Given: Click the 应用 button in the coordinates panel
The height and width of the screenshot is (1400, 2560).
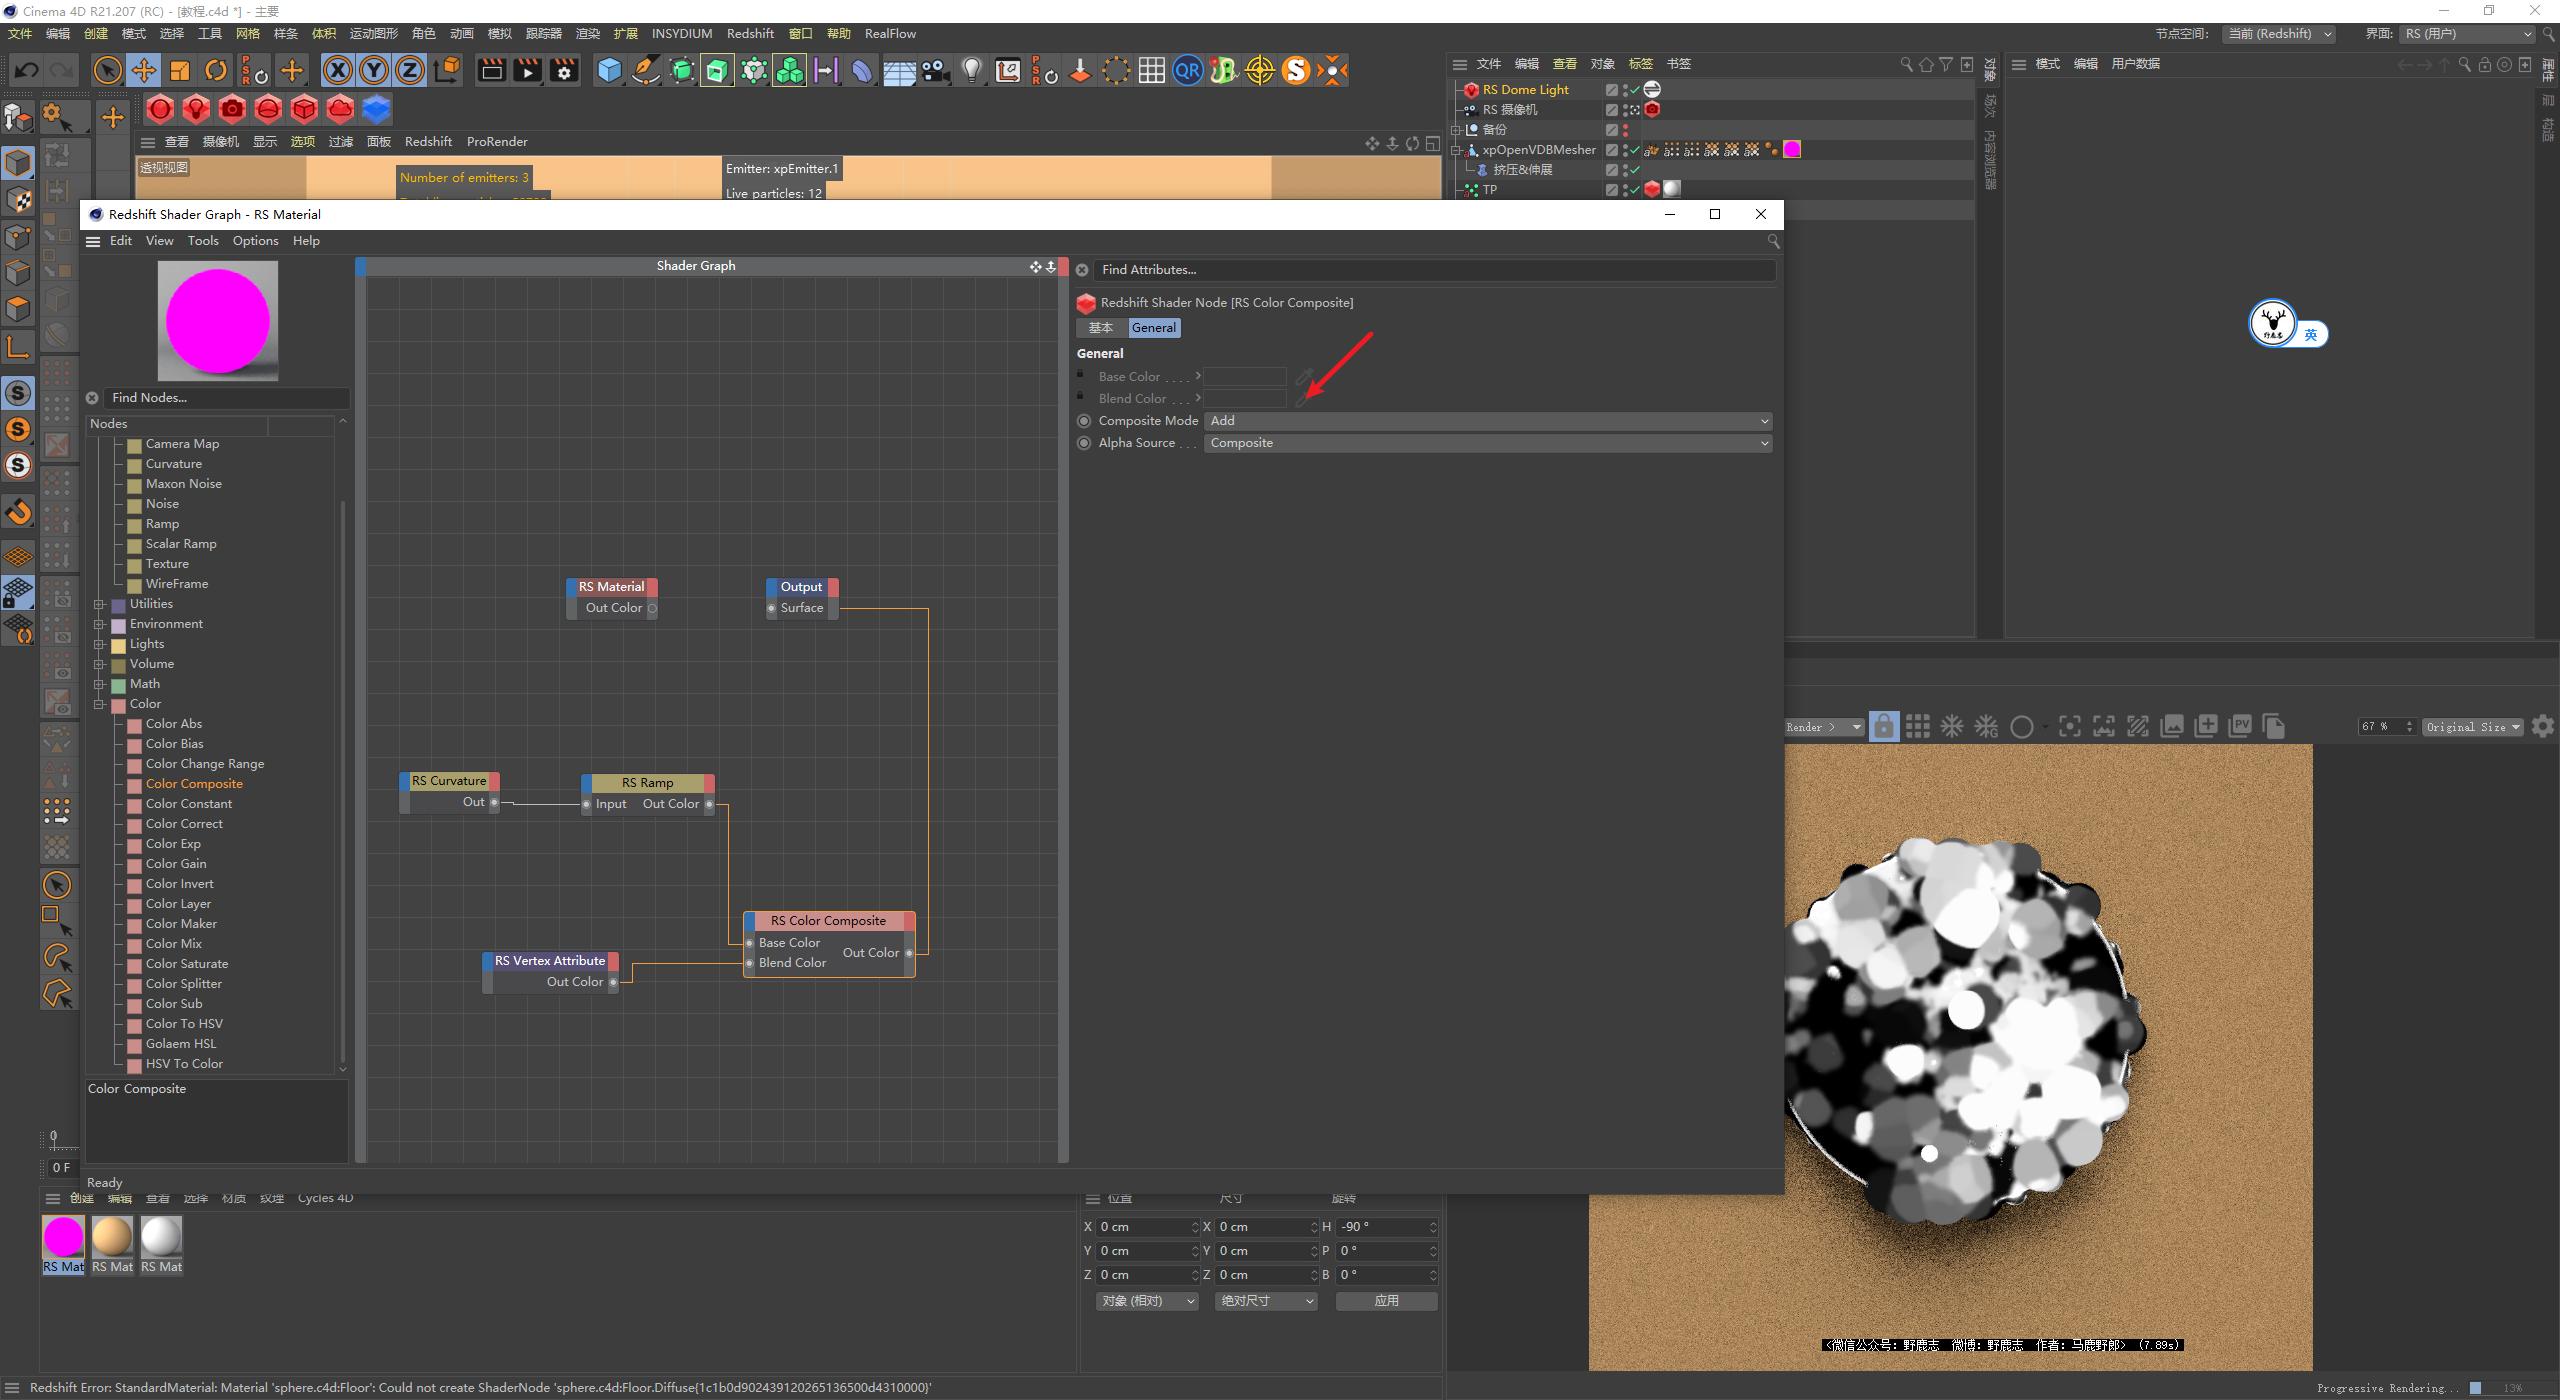Looking at the screenshot, I should tap(1386, 1300).
